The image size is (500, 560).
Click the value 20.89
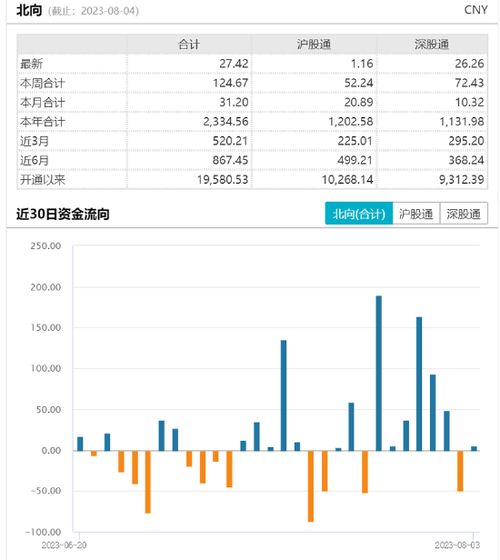point(359,102)
